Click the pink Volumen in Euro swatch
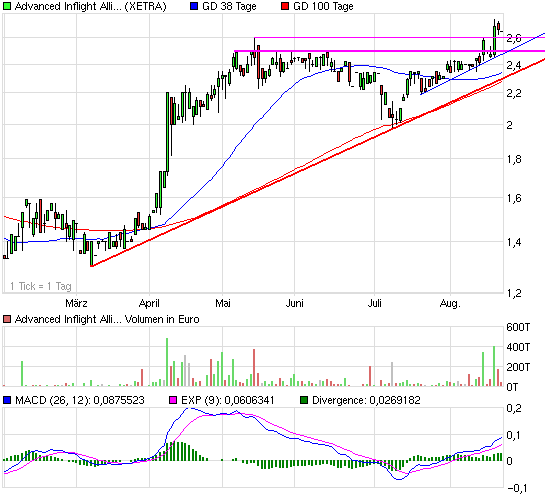This screenshot has height=496, width=545. click(7, 319)
